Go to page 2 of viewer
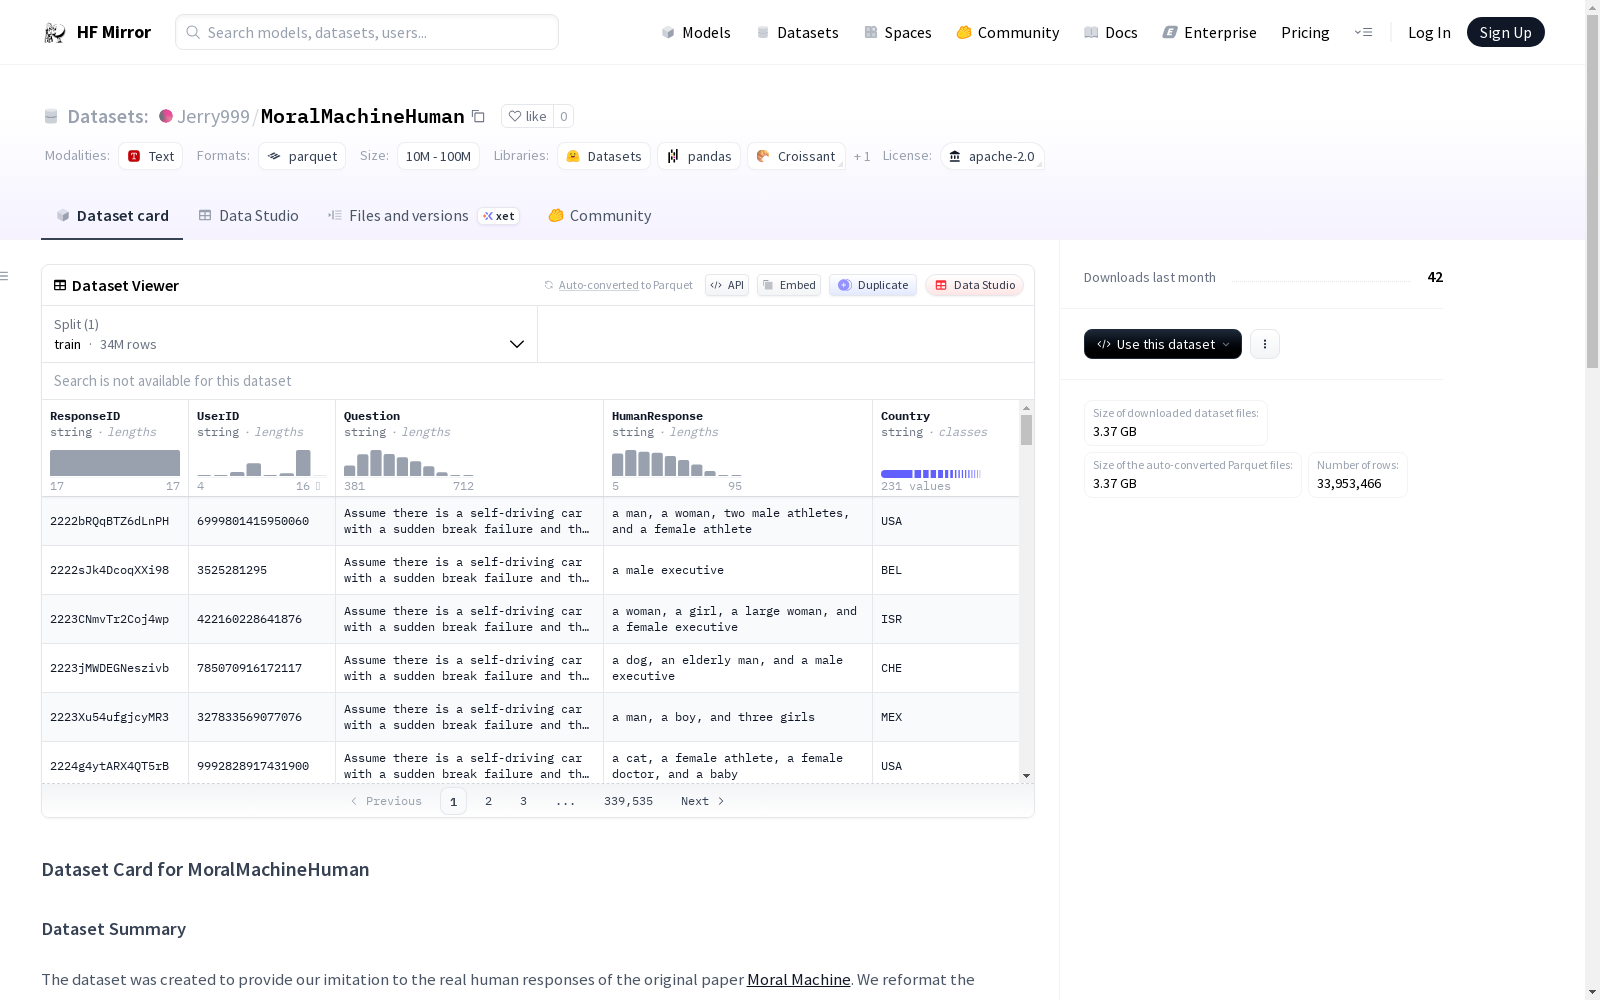Image resolution: width=1600 pixels, height=1000 pixels. click(488, 801)
